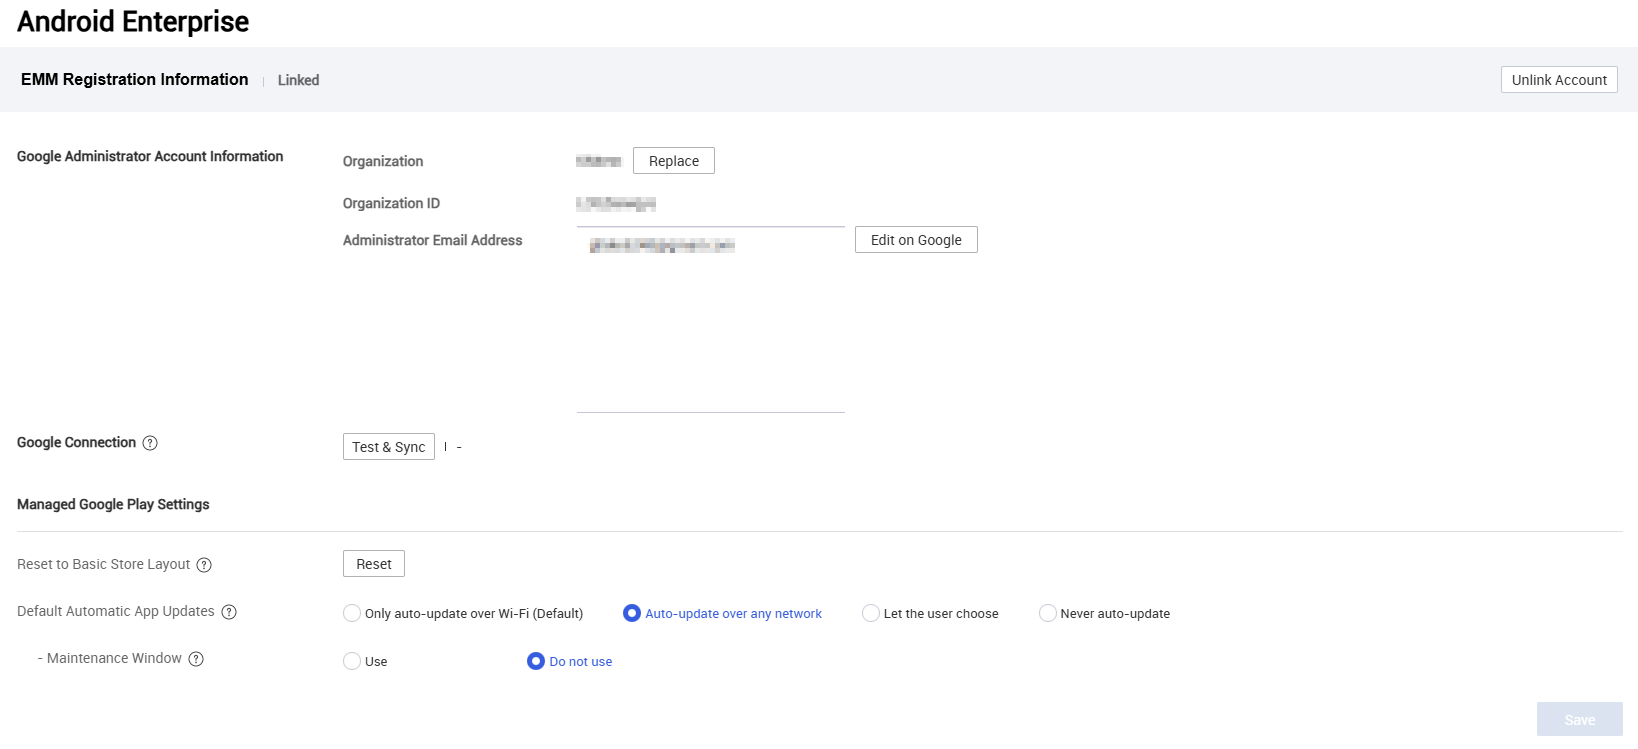This screenshot has height=749, width=1638.
Task: Show the Default Automatic App Updates help tooltip
Action: coord(229,612)
